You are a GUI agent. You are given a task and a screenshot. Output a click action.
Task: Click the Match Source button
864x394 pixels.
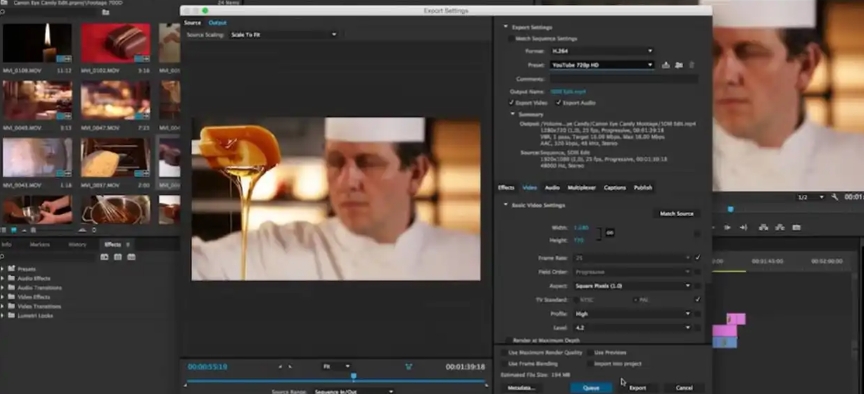(x=677, y=214)
